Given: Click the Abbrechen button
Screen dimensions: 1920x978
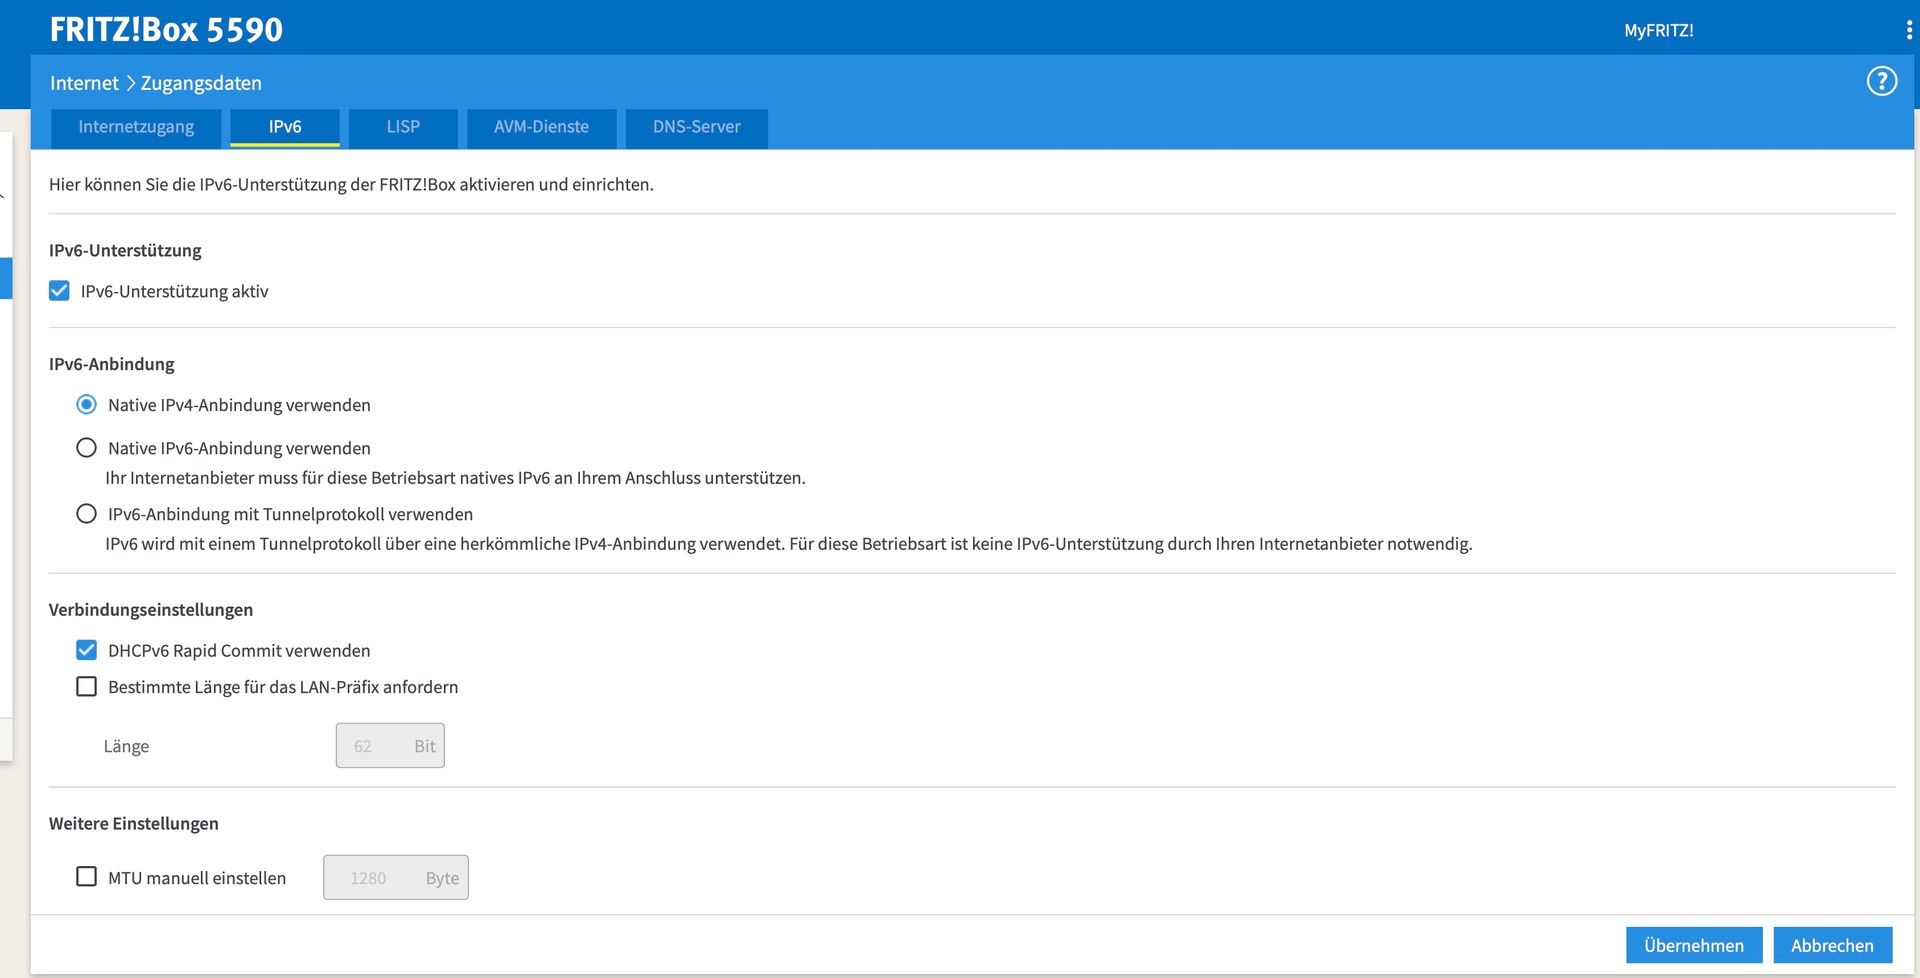Looking at the screenshot, I should (x=1832, y=945).
